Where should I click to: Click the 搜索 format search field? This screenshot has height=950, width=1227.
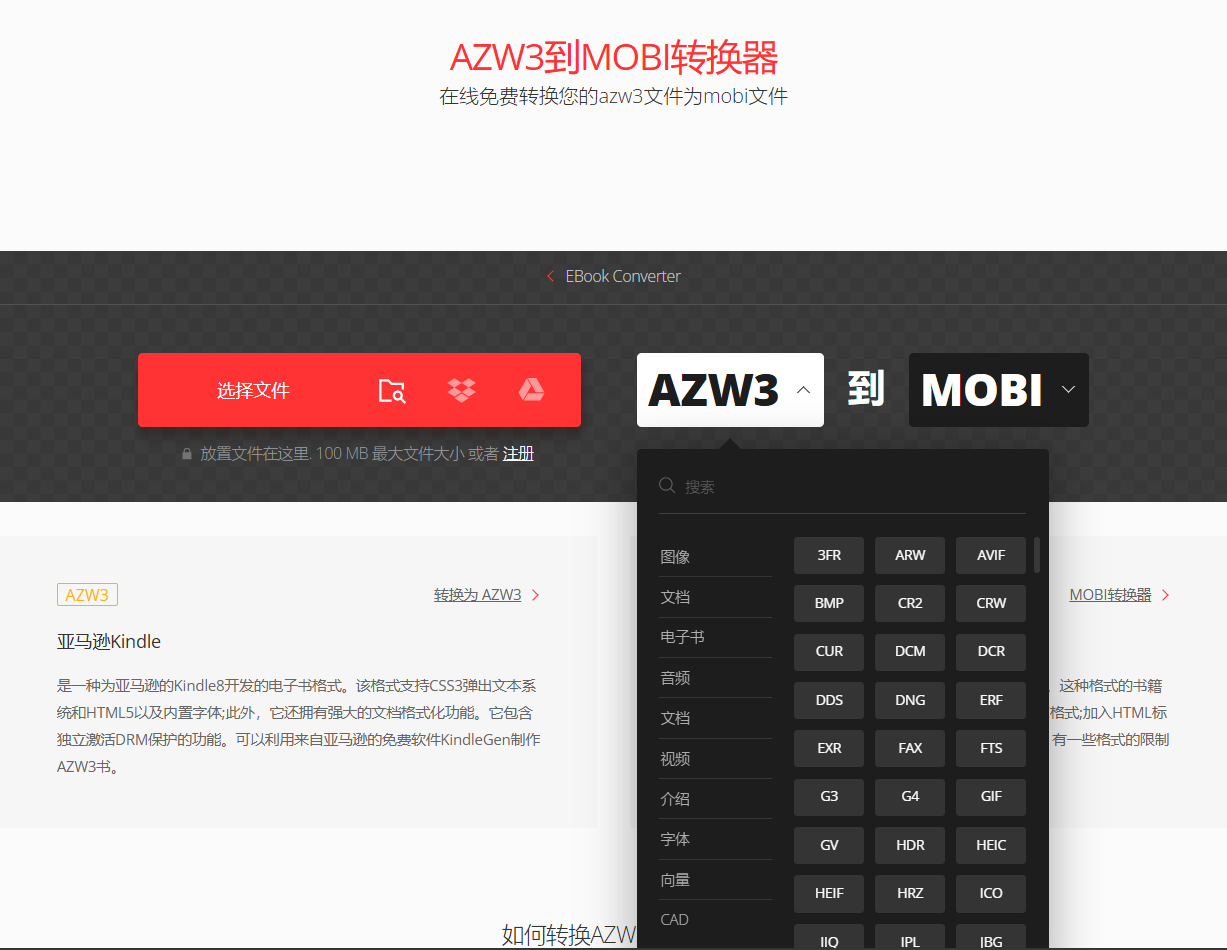tap(850, 487)
